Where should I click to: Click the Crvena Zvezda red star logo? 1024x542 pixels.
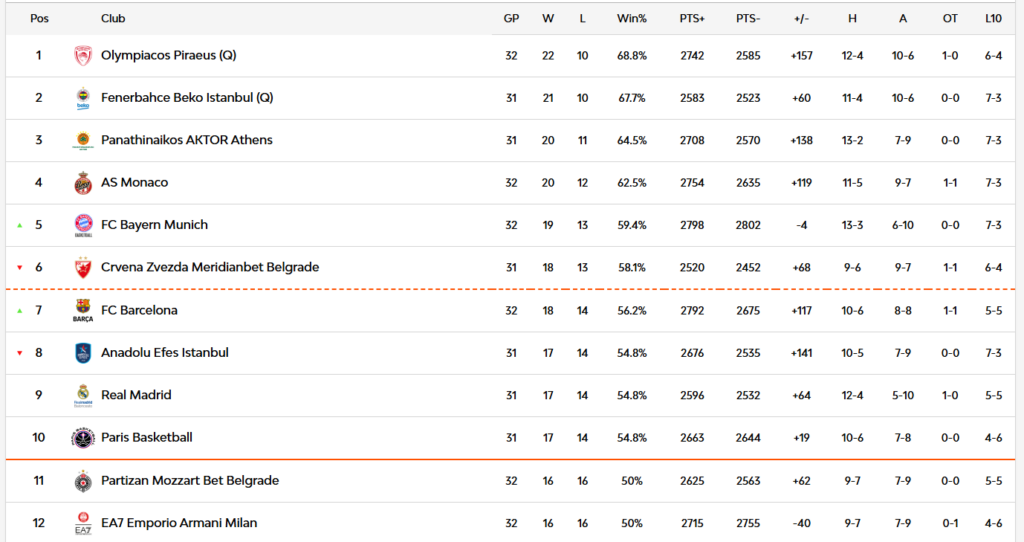coord(83,268)
